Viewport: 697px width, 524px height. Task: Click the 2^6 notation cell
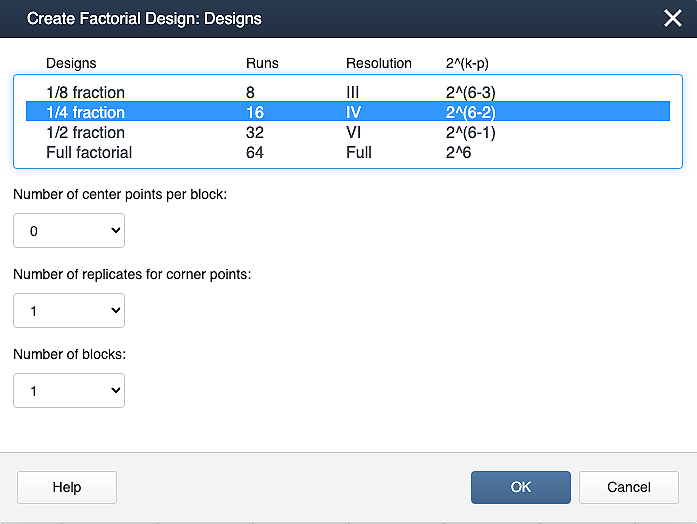coord(459,153)
